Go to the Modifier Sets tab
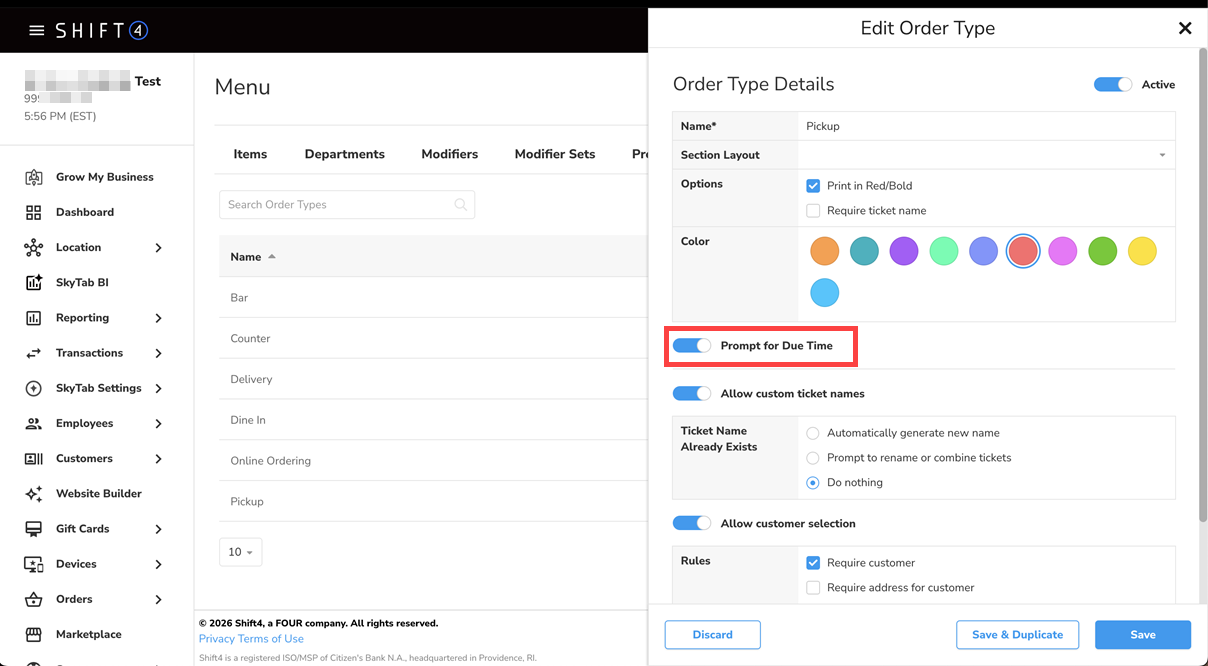The width and height of the screenshot is (1208, 666). pyautogui.click(x=554, y=154)
